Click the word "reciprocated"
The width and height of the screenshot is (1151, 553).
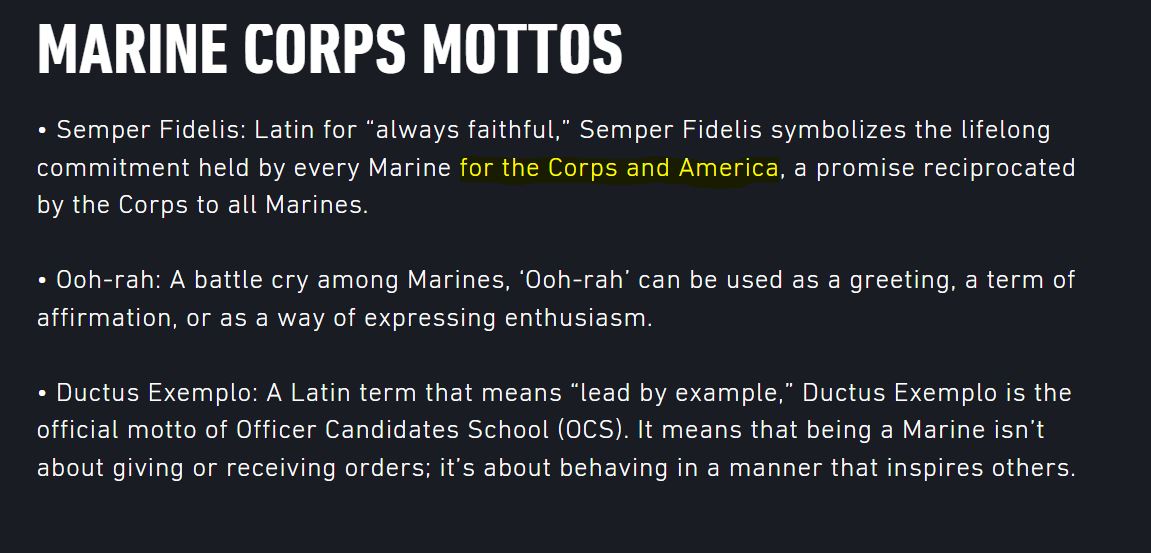point(999,168)
